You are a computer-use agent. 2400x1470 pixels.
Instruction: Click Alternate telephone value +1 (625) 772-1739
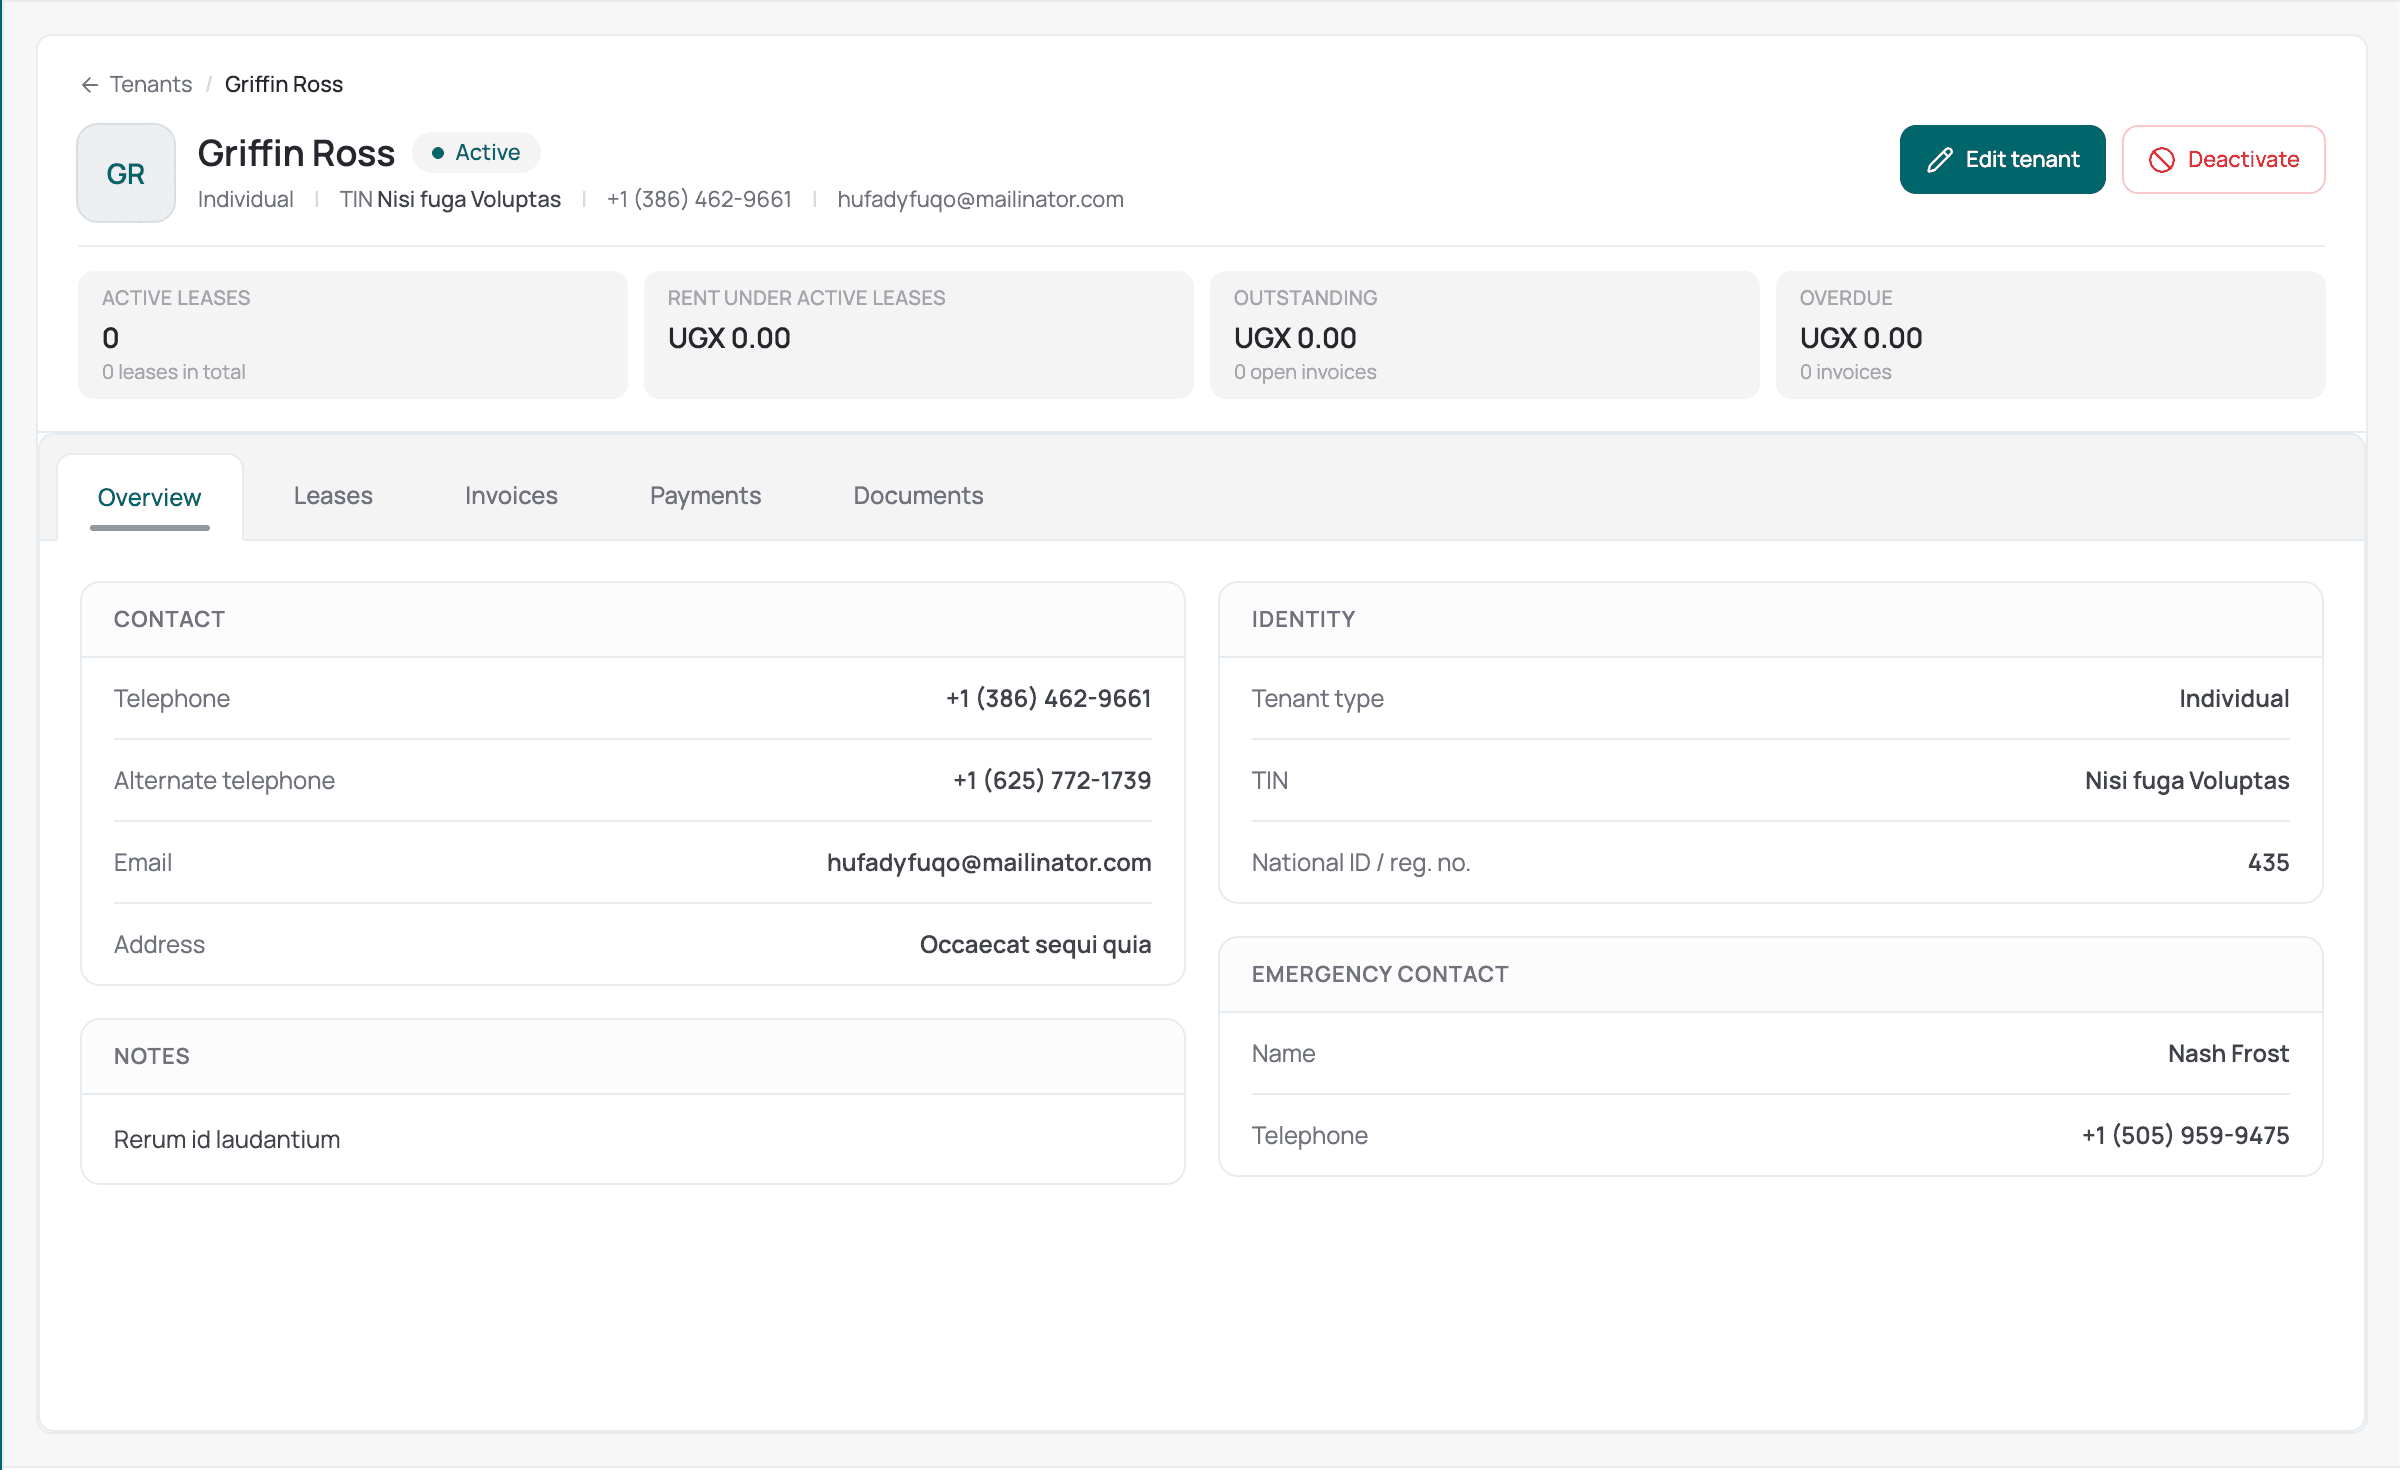point(1052,780)
